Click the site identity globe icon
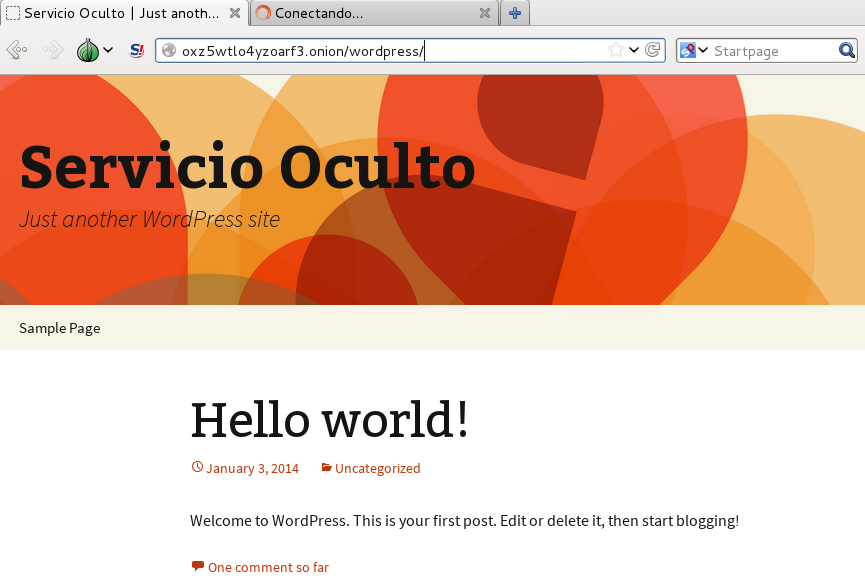 (169, 51)
